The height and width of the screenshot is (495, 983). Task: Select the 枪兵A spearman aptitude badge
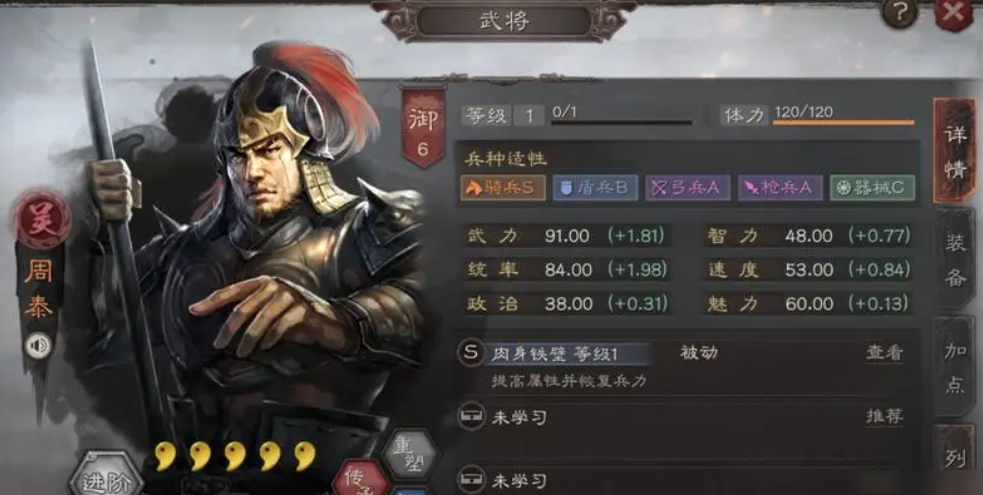coord(780,188)
